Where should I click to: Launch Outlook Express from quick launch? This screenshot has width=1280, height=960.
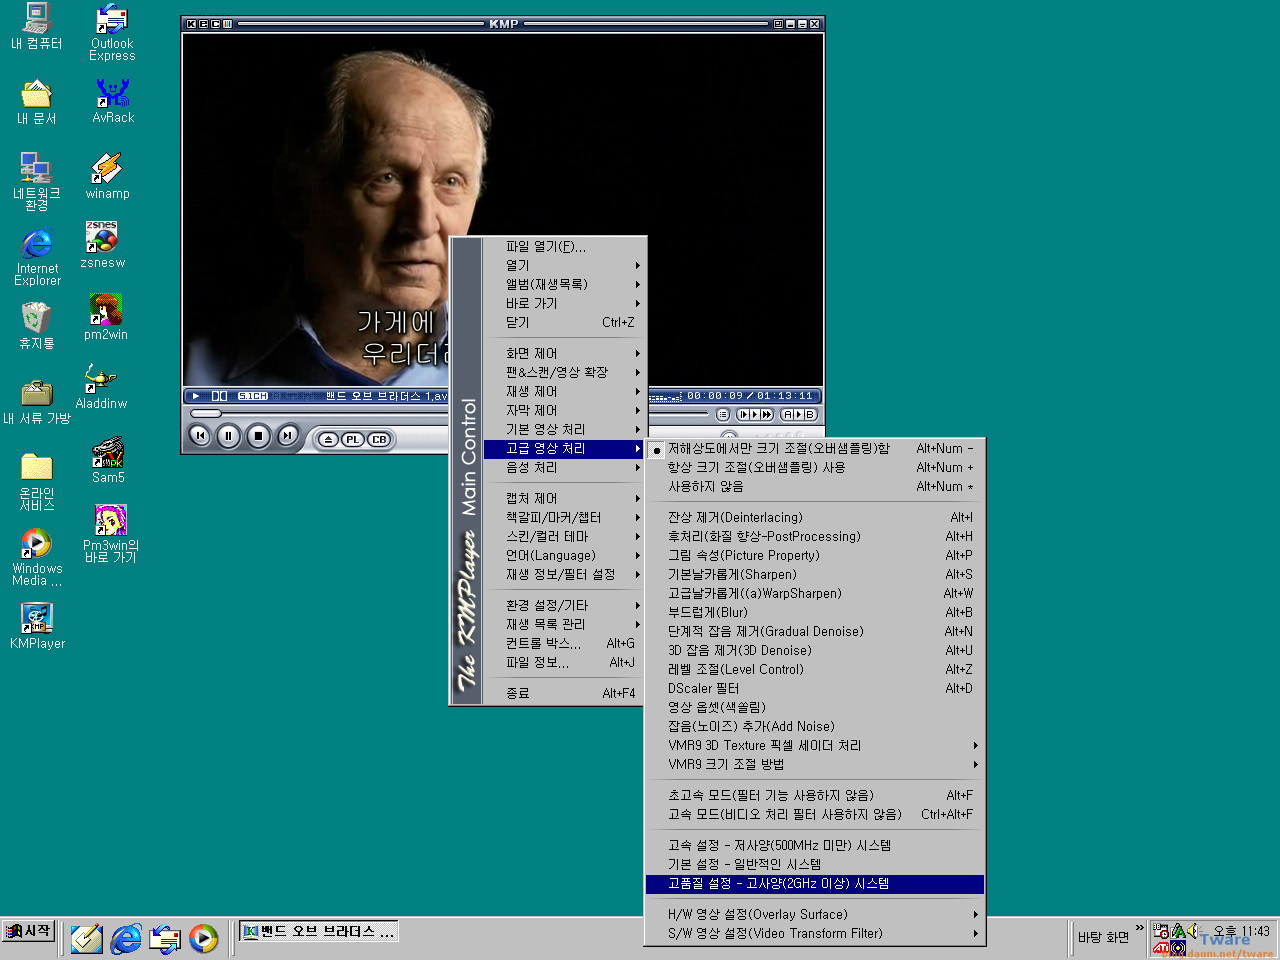tap(165, 938)
